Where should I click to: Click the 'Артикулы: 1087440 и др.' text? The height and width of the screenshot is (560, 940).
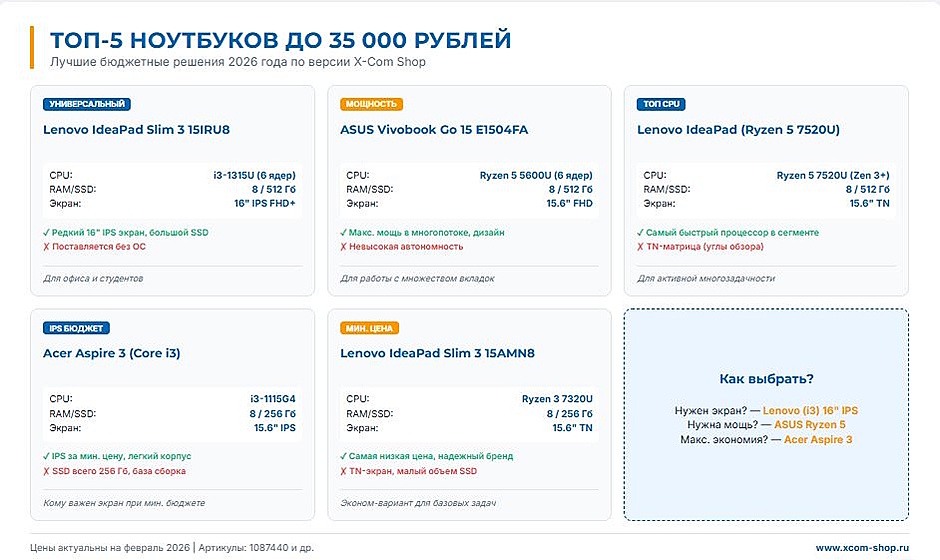click(256, 547)
